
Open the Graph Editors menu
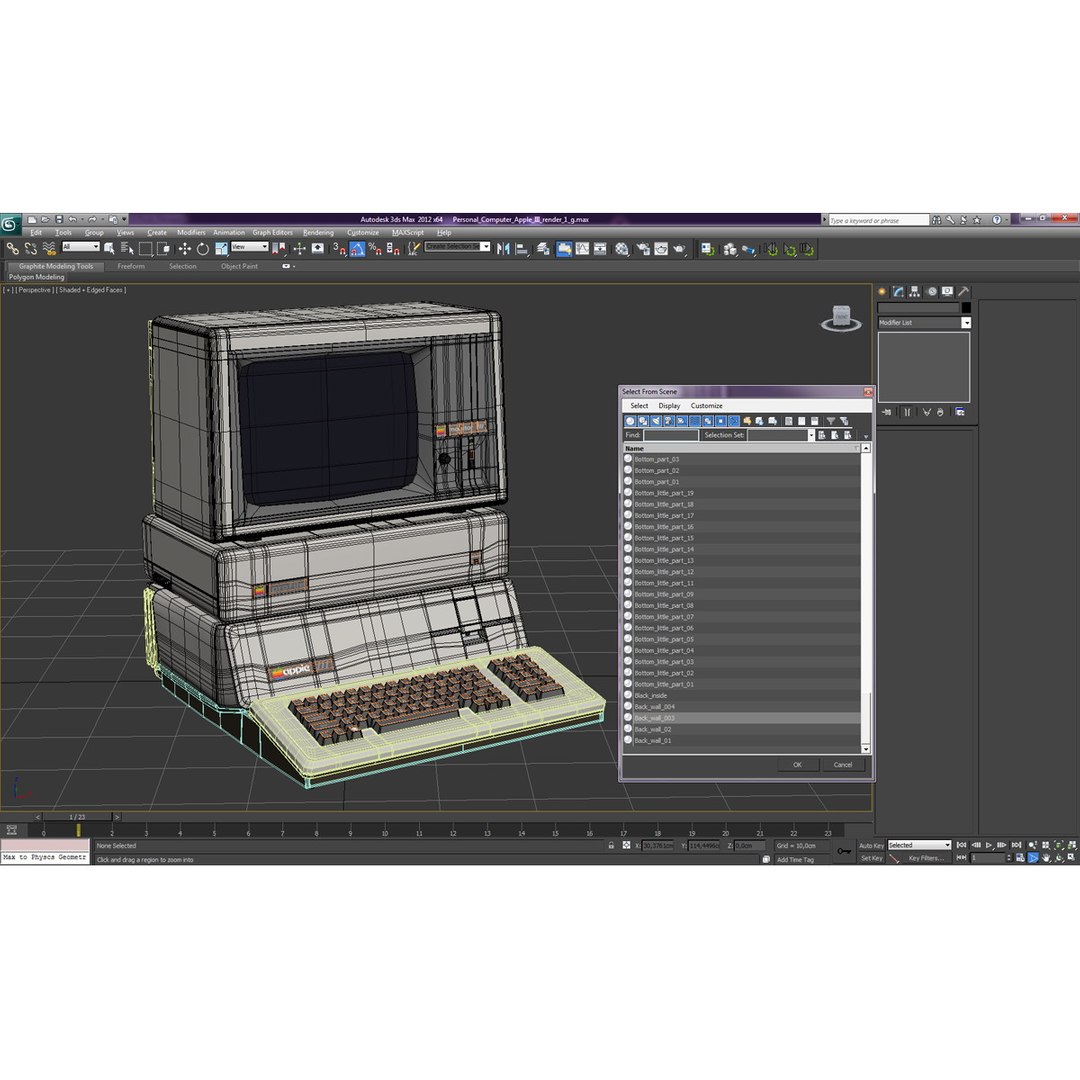click(272, 233)
